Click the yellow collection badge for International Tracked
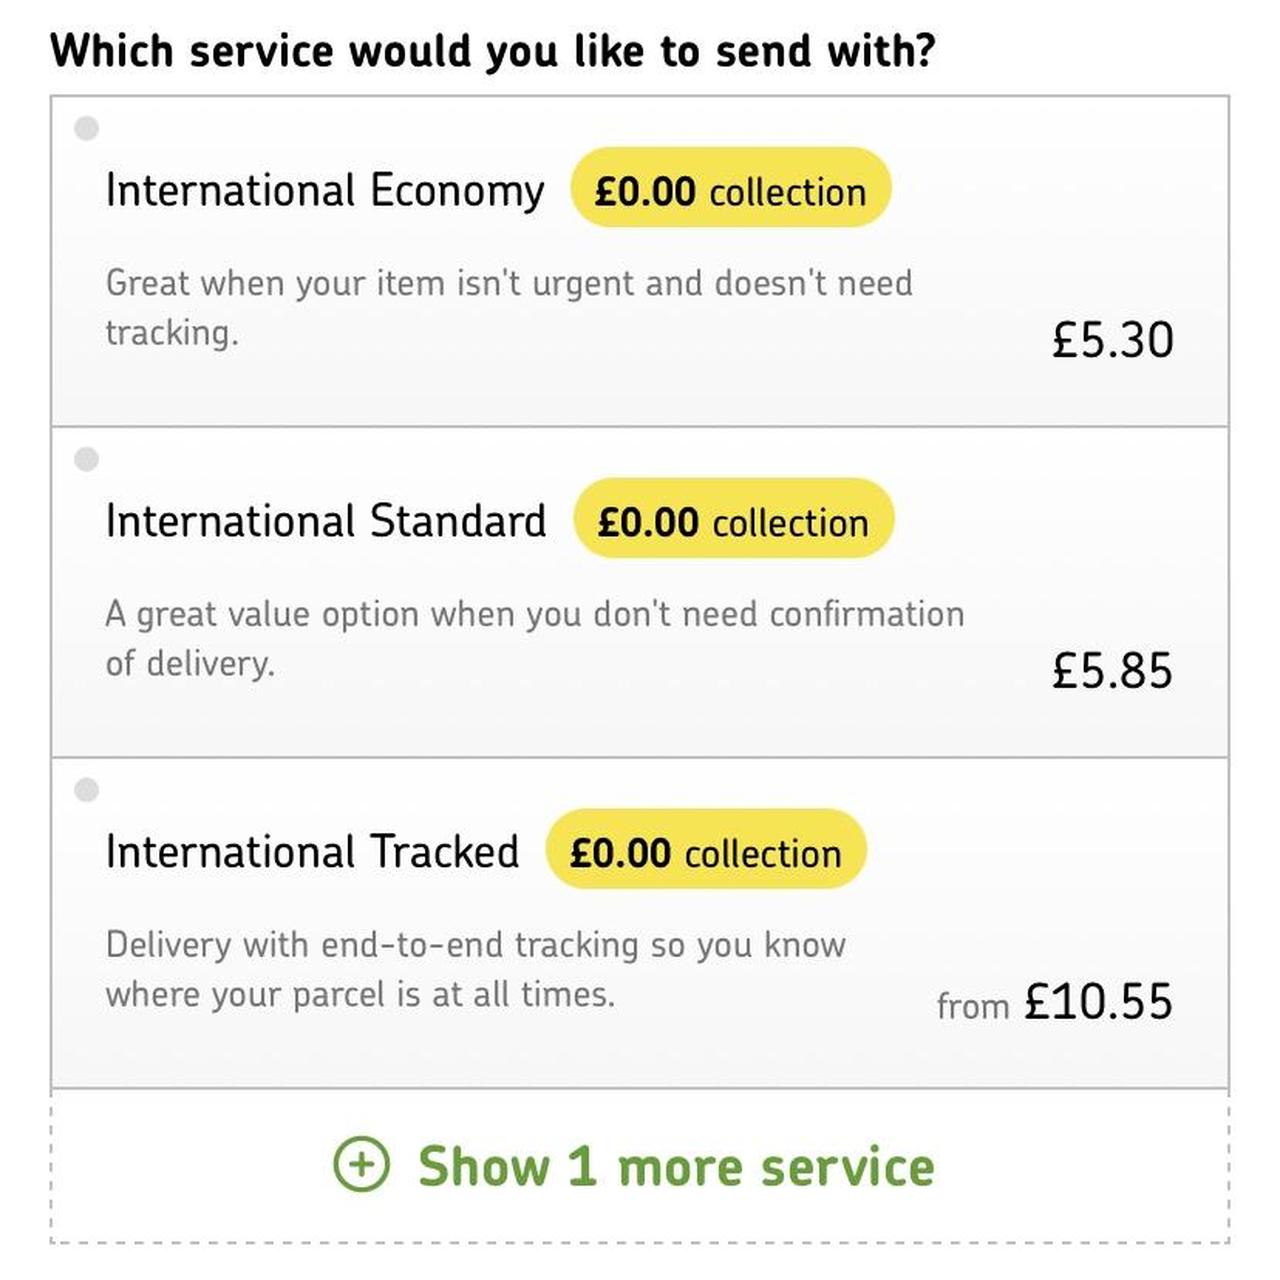Viewport: 1280px width, 1280px height. click(706, 851)
